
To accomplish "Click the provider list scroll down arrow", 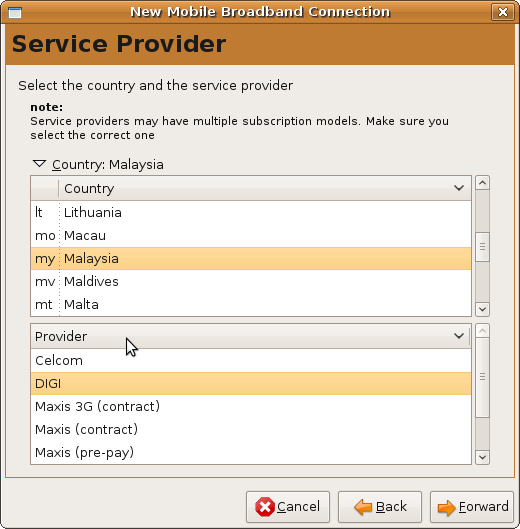I will (482, 457).
